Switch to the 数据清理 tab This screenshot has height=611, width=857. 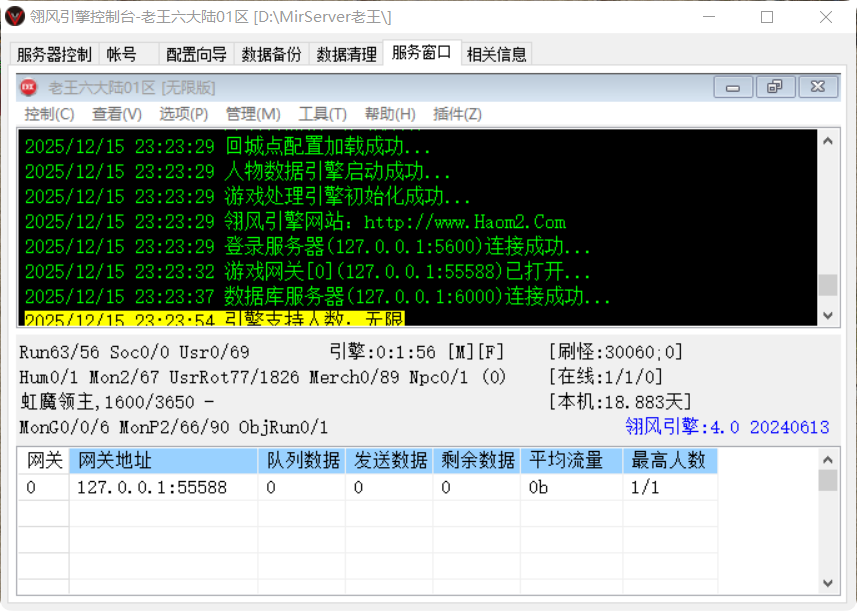coord(345,54)
